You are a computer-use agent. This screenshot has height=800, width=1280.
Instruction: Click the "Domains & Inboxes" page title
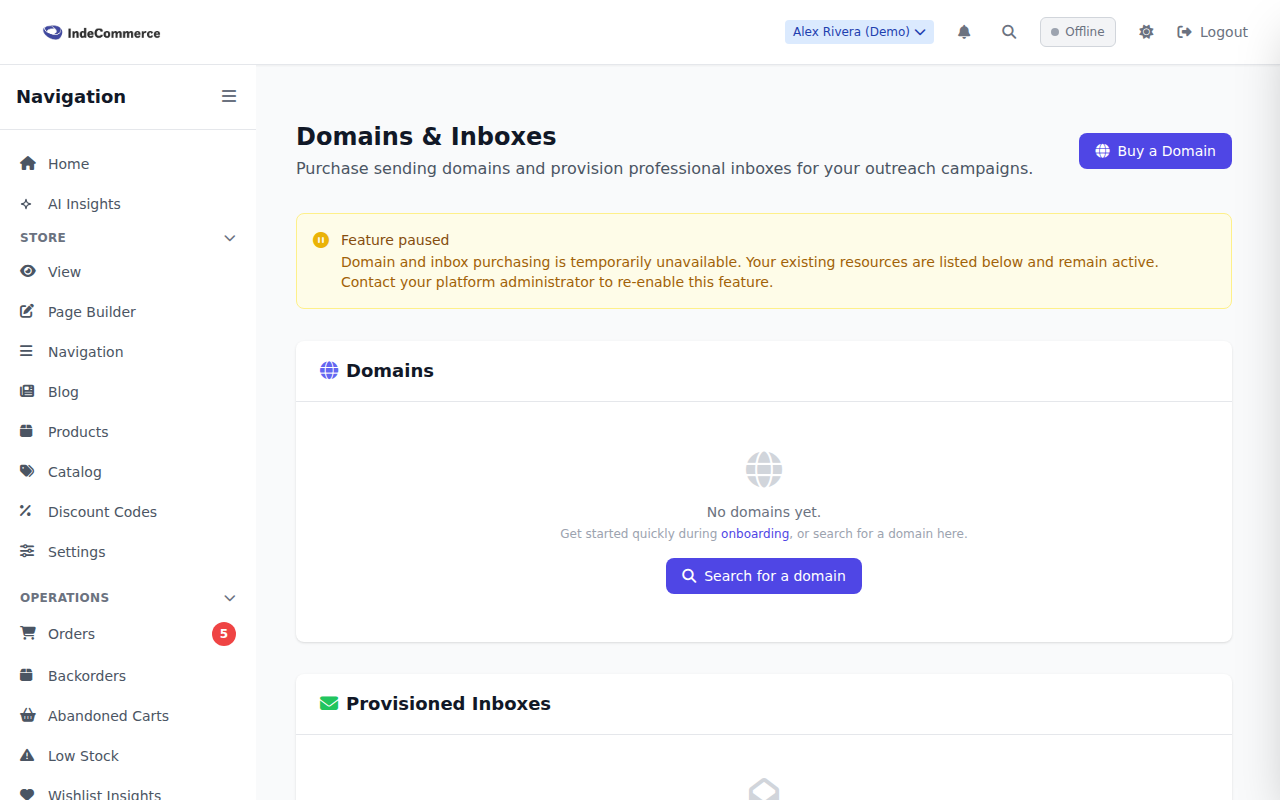426,136
